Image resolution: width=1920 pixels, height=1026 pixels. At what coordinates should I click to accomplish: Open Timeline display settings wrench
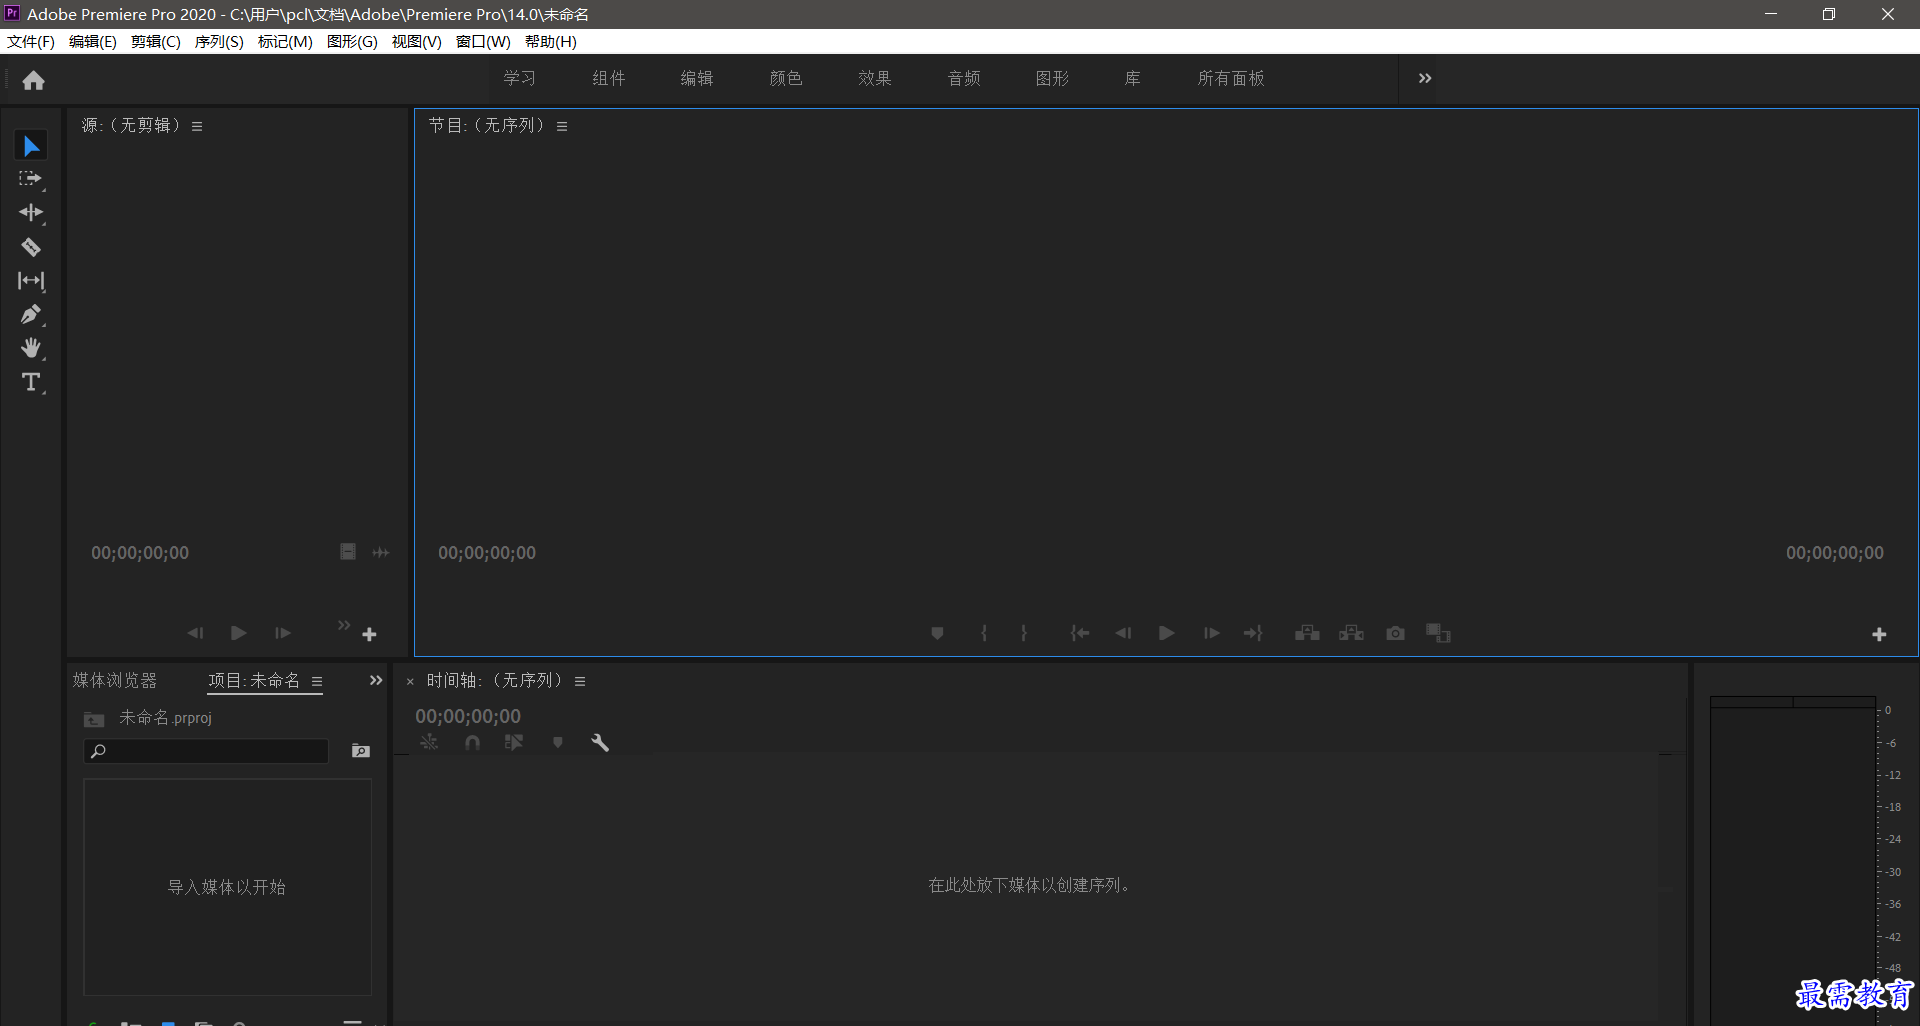pos(600,742)
